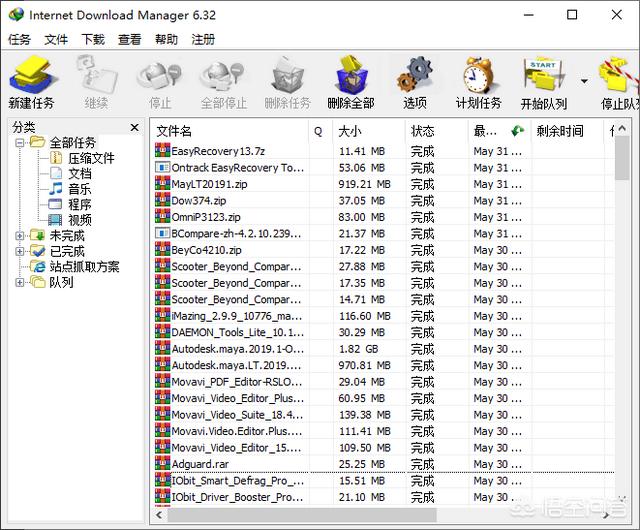Viewport: 640px width, 530px height.
Task: Select the IObit_Smart_Defrag_Pro download row
Action: click(384, 481)
